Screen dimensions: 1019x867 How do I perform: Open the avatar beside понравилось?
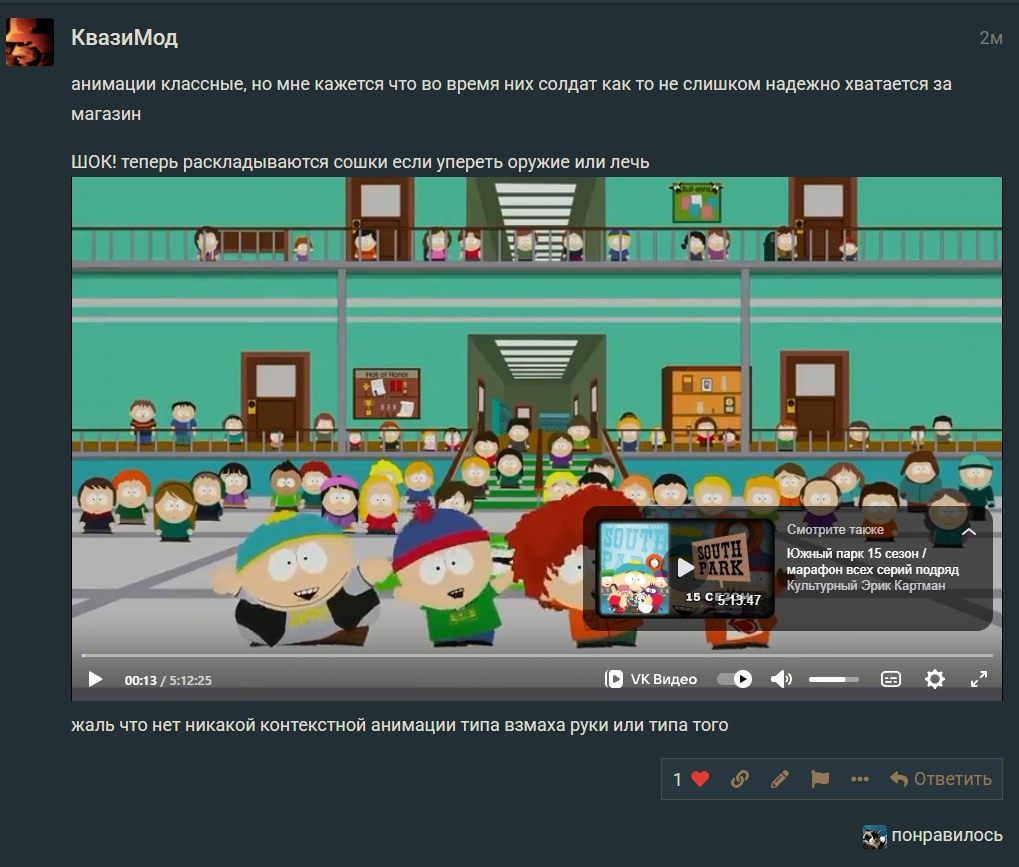874,836
